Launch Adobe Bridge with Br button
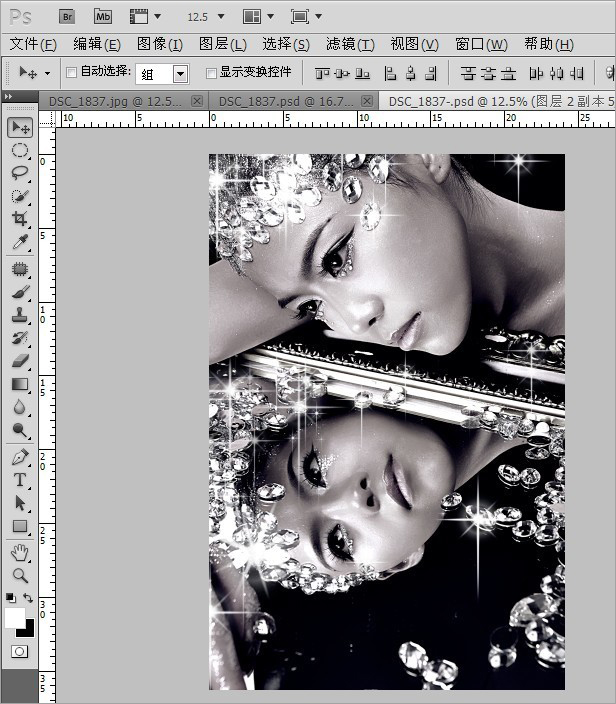616x704 pixels. tap(67, 16)
